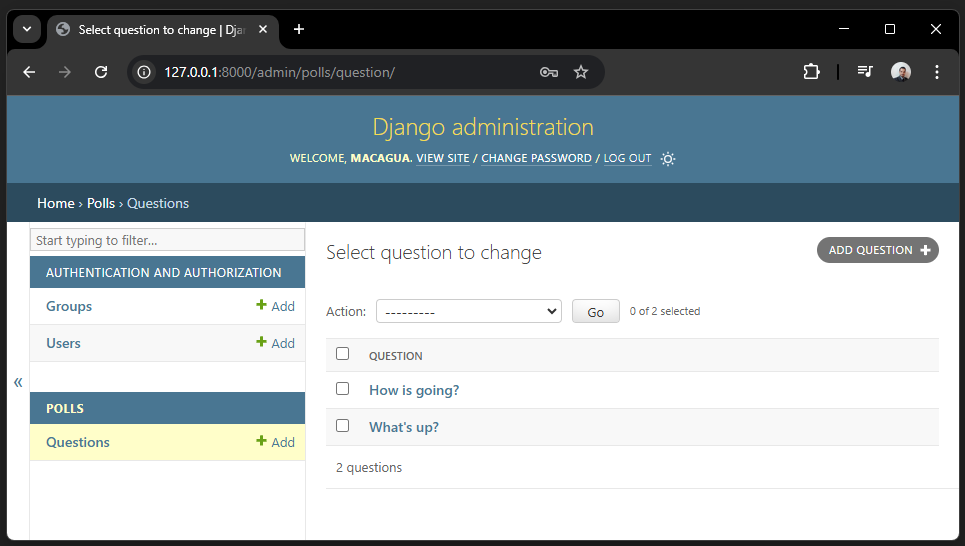This screenshot has height=546, width=965.
Task: Click the Go button
Action: tap(596, 311)
